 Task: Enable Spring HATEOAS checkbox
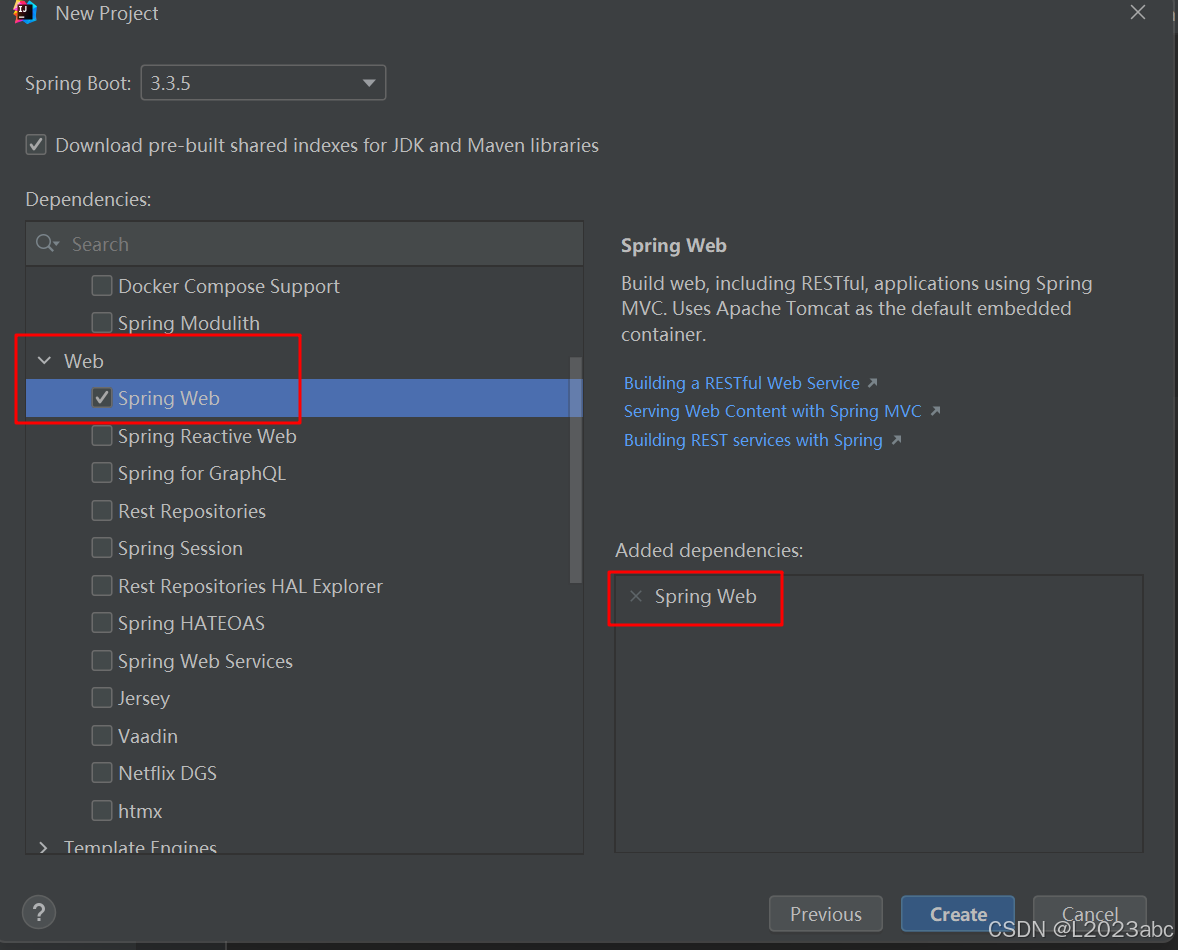tap(101, 623)
